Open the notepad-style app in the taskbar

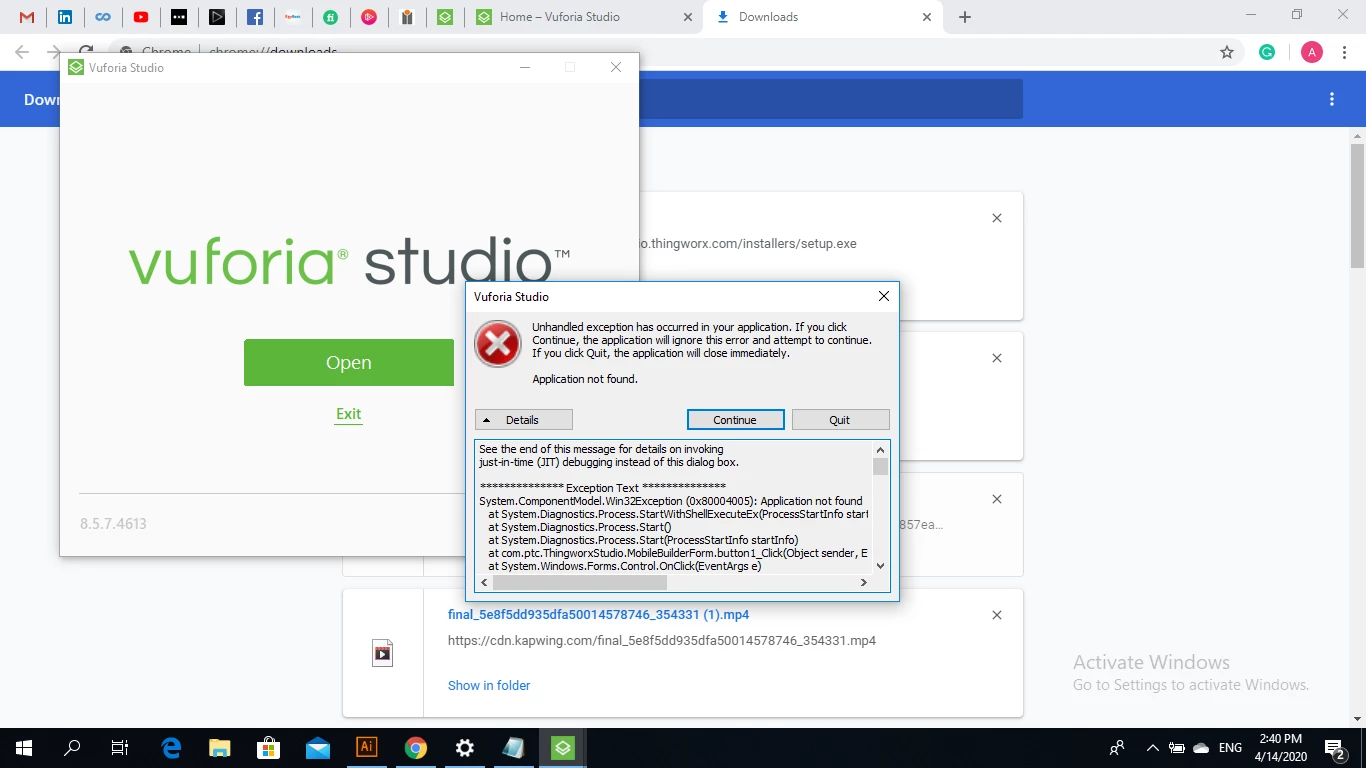513,748
